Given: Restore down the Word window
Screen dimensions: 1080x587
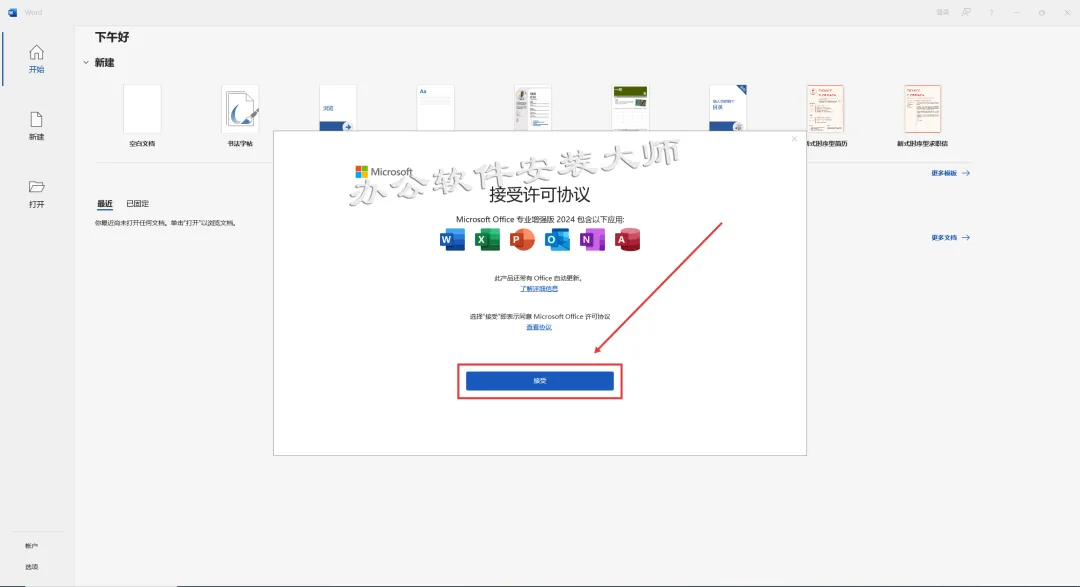Looking at the screenshot, I should tap(1041, 12).
